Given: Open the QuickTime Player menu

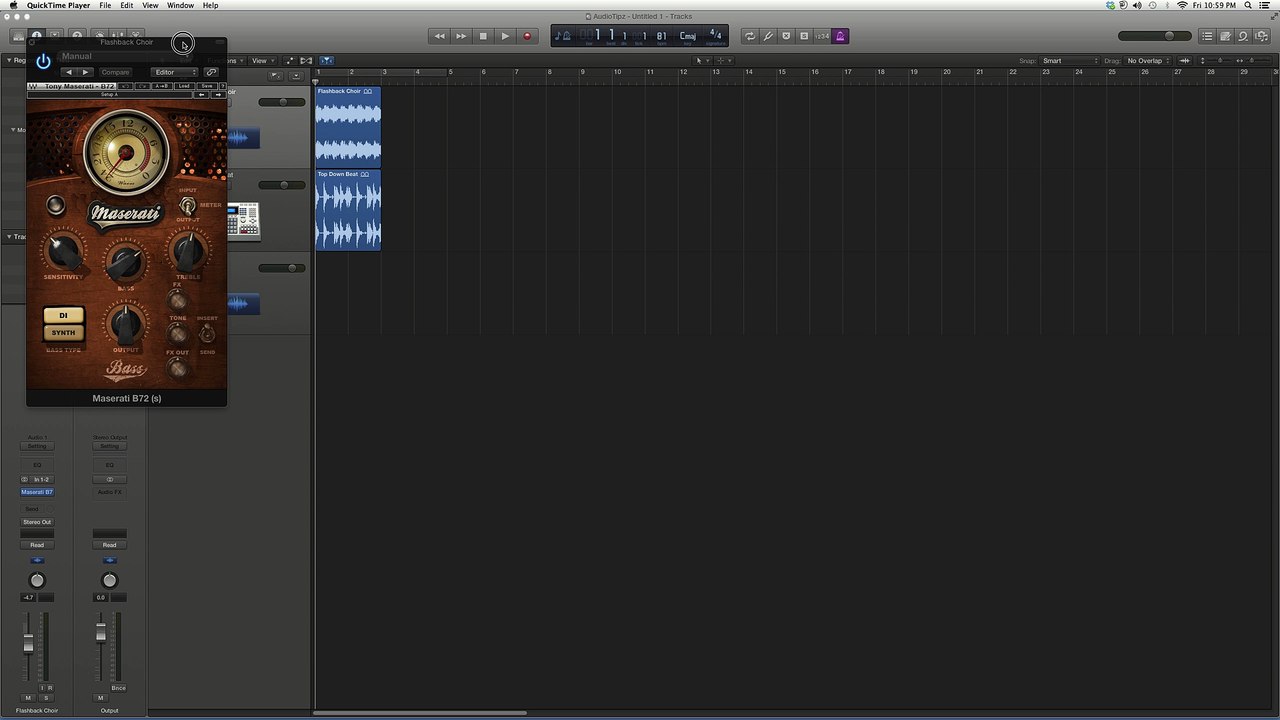Looking at the screenshot, I should pyautogui.click(x=58, y=5).
